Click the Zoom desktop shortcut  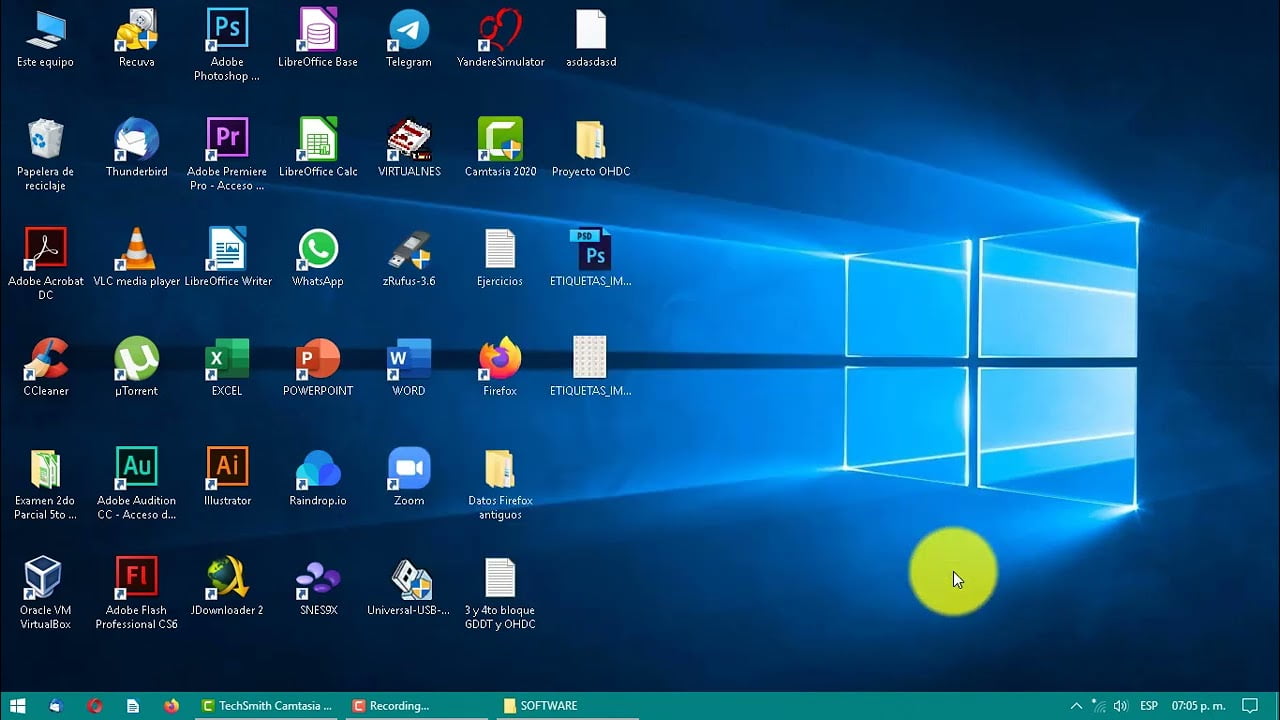[409, 477]
